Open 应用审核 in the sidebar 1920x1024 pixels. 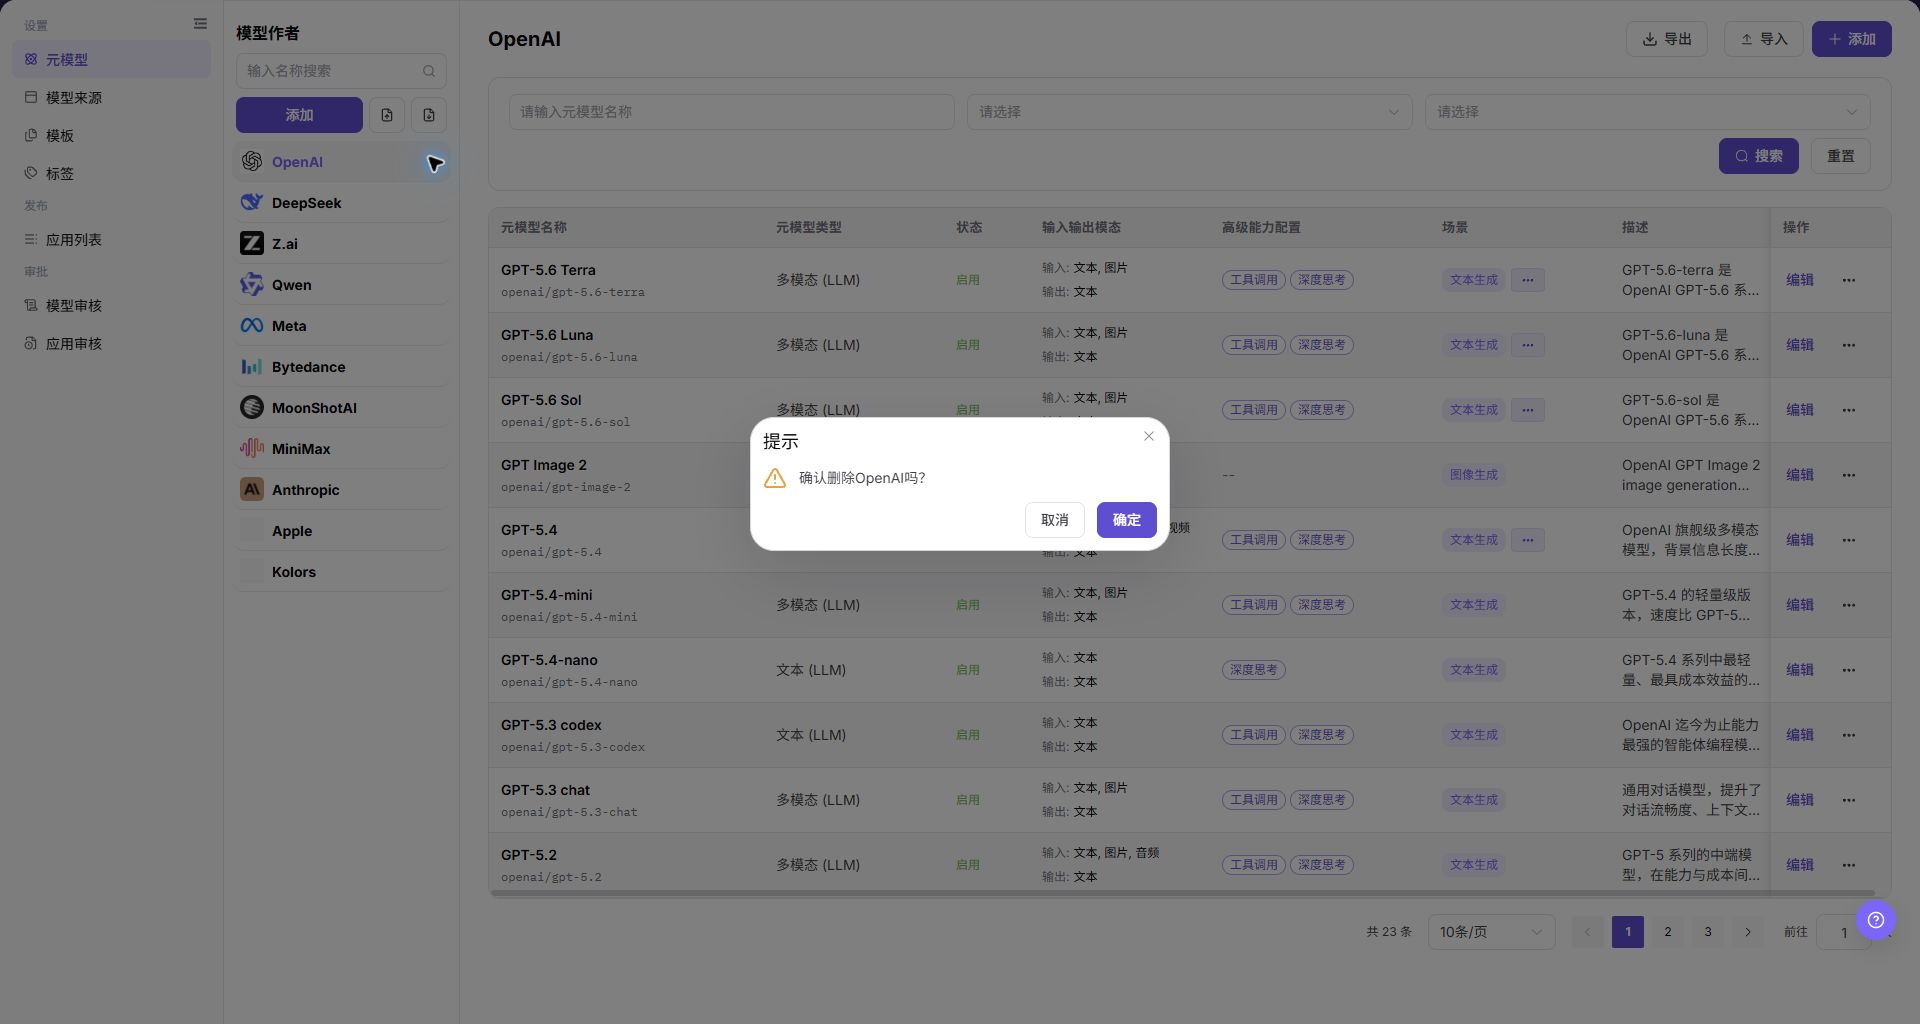[x=111, y=344]
